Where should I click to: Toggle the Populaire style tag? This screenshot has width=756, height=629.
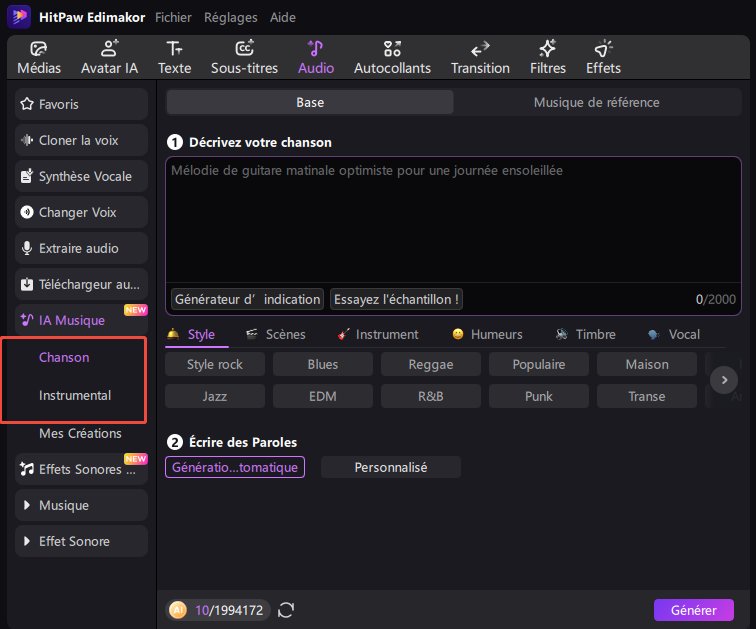point(539,364)
